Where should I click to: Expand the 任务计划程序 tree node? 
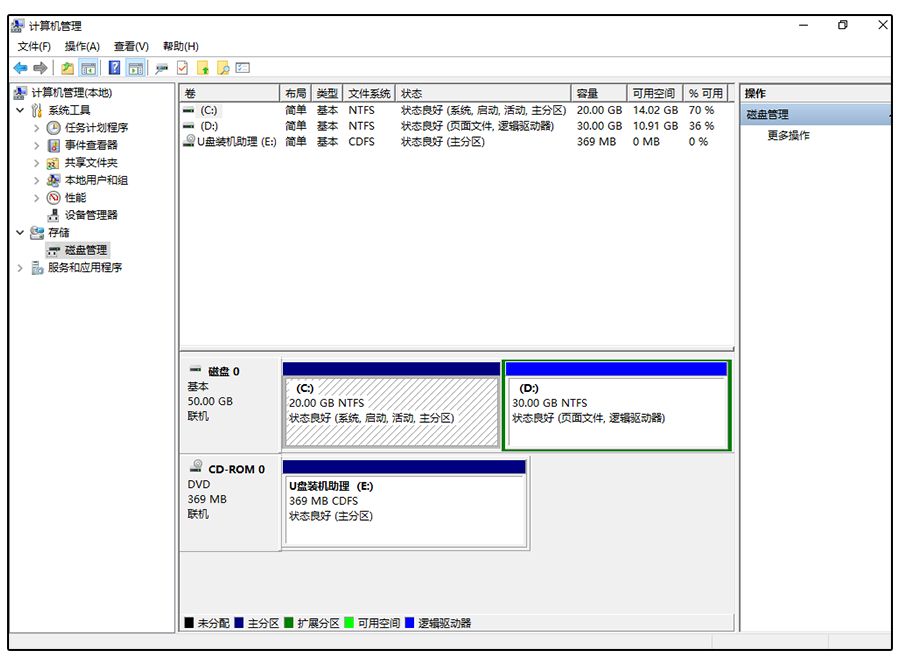tap(37, 128)
